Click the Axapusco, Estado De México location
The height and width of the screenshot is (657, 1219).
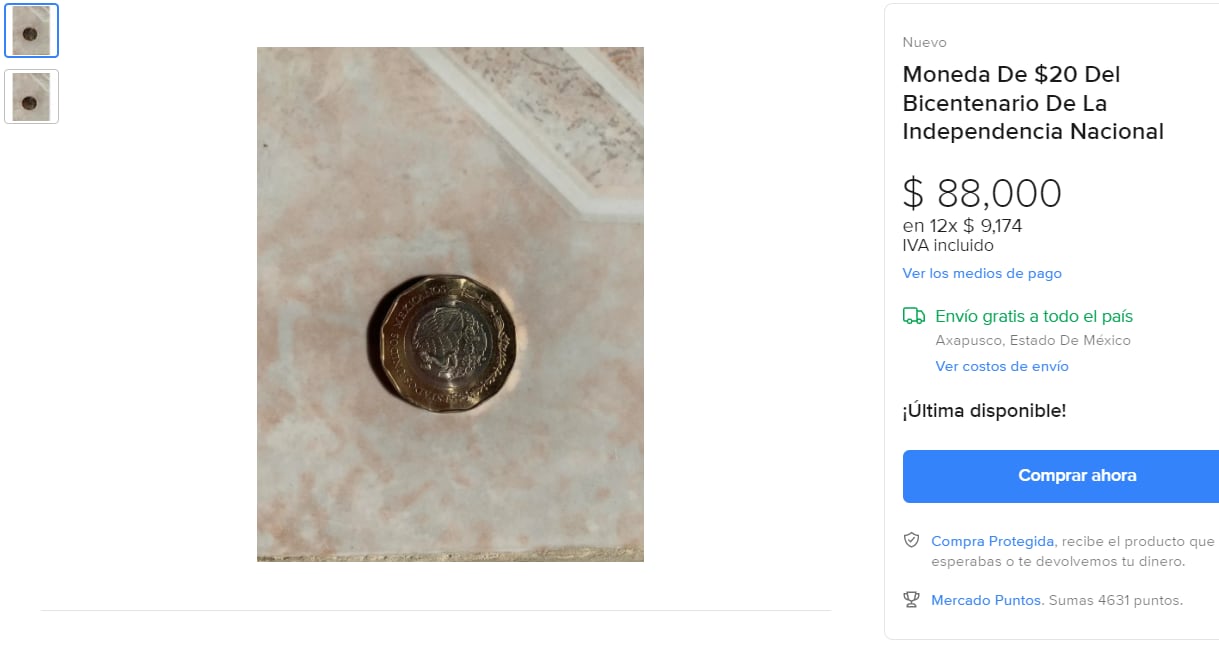[1033, 340]
